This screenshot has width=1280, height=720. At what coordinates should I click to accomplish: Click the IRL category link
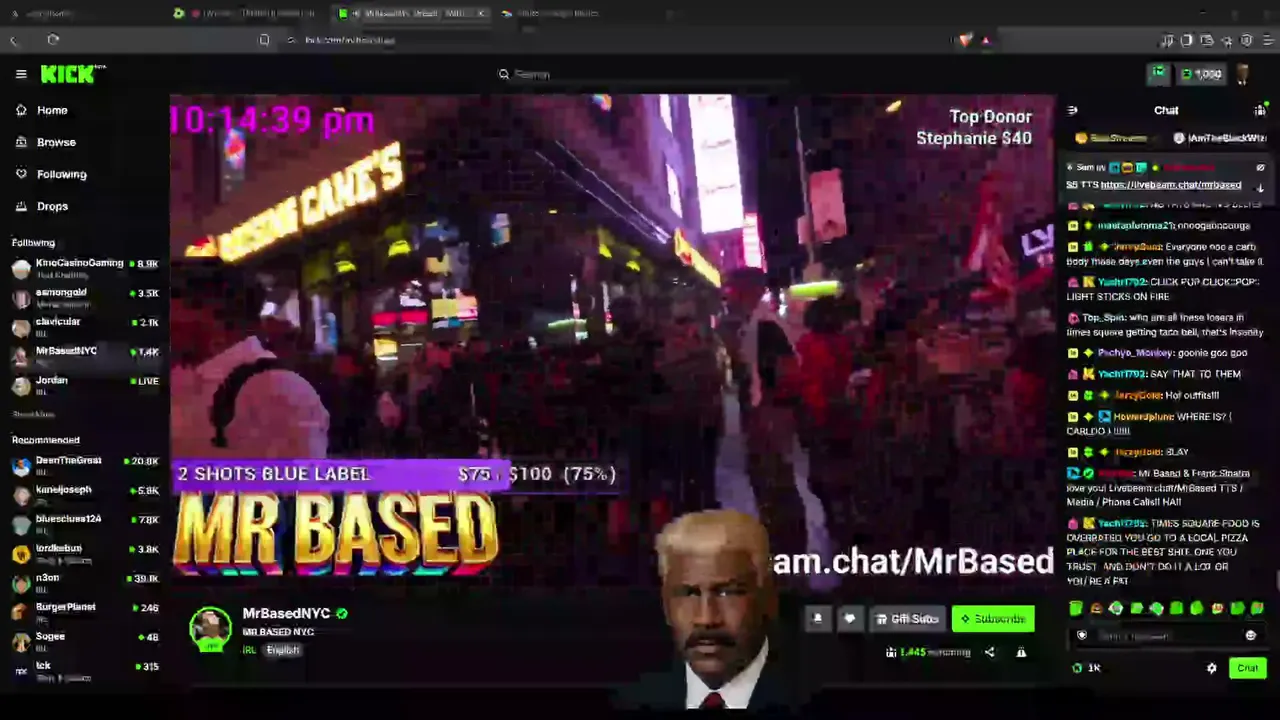(x=249, y=650)
